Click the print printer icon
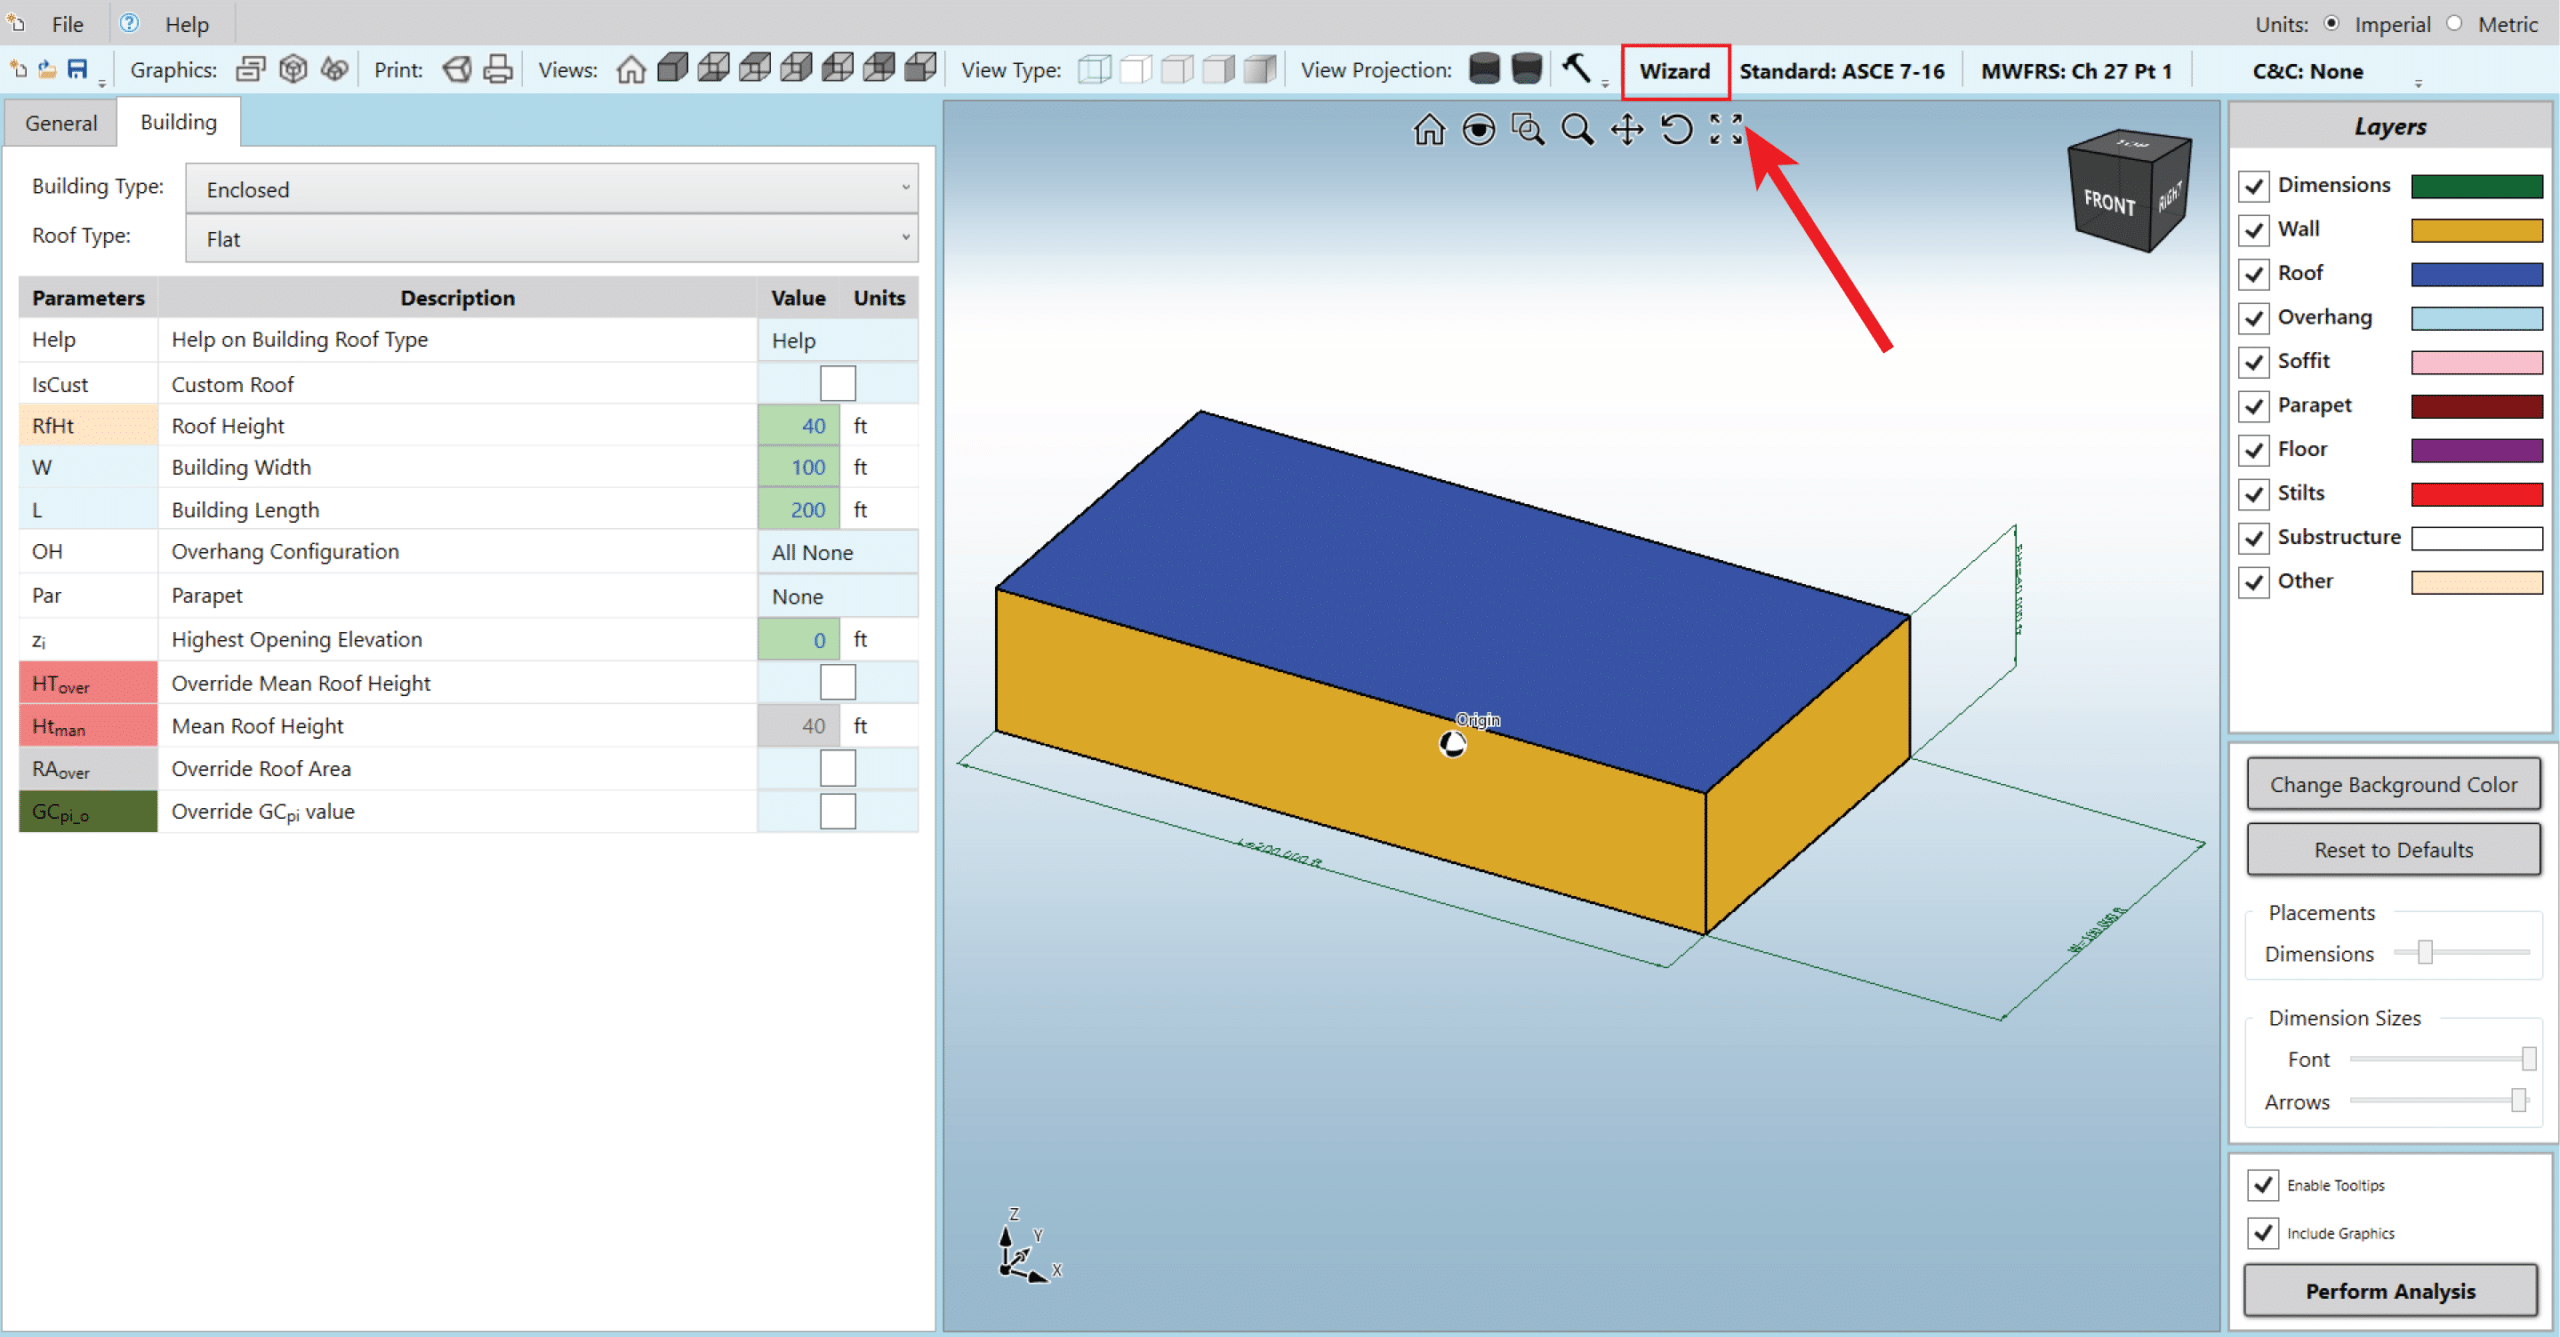The image size is (2560, 1337). 498,69
